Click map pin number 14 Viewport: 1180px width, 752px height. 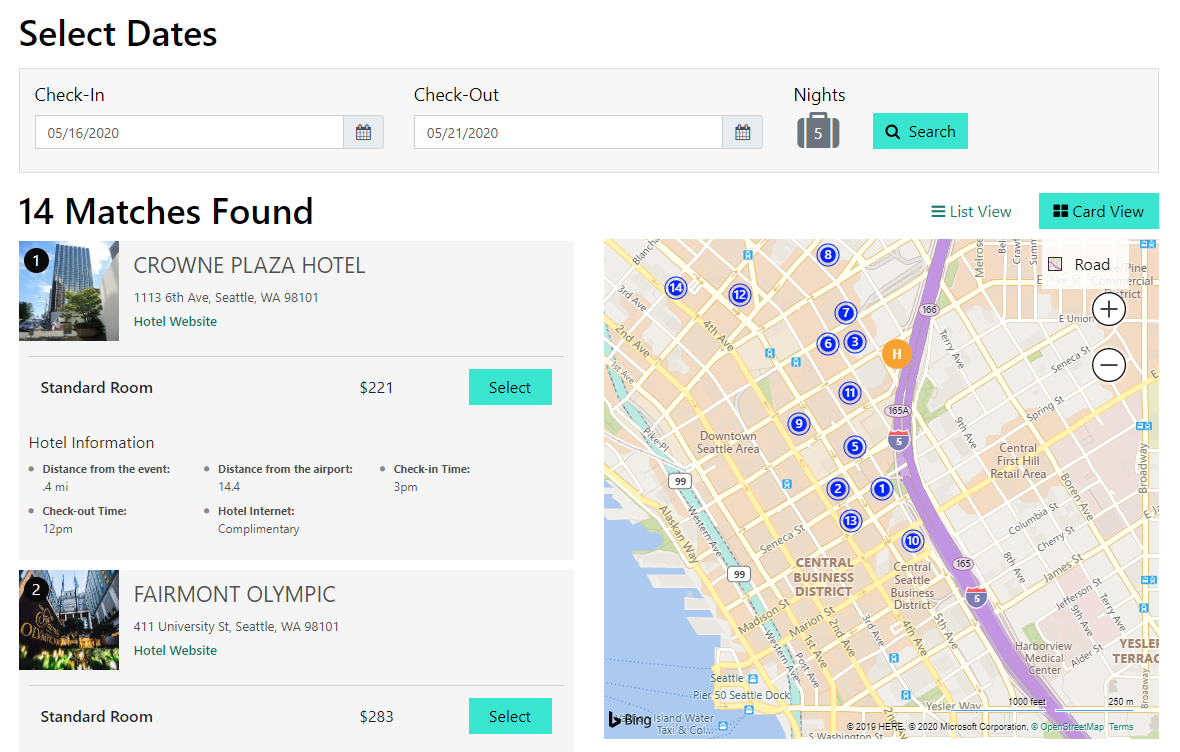tap(676, 288)
